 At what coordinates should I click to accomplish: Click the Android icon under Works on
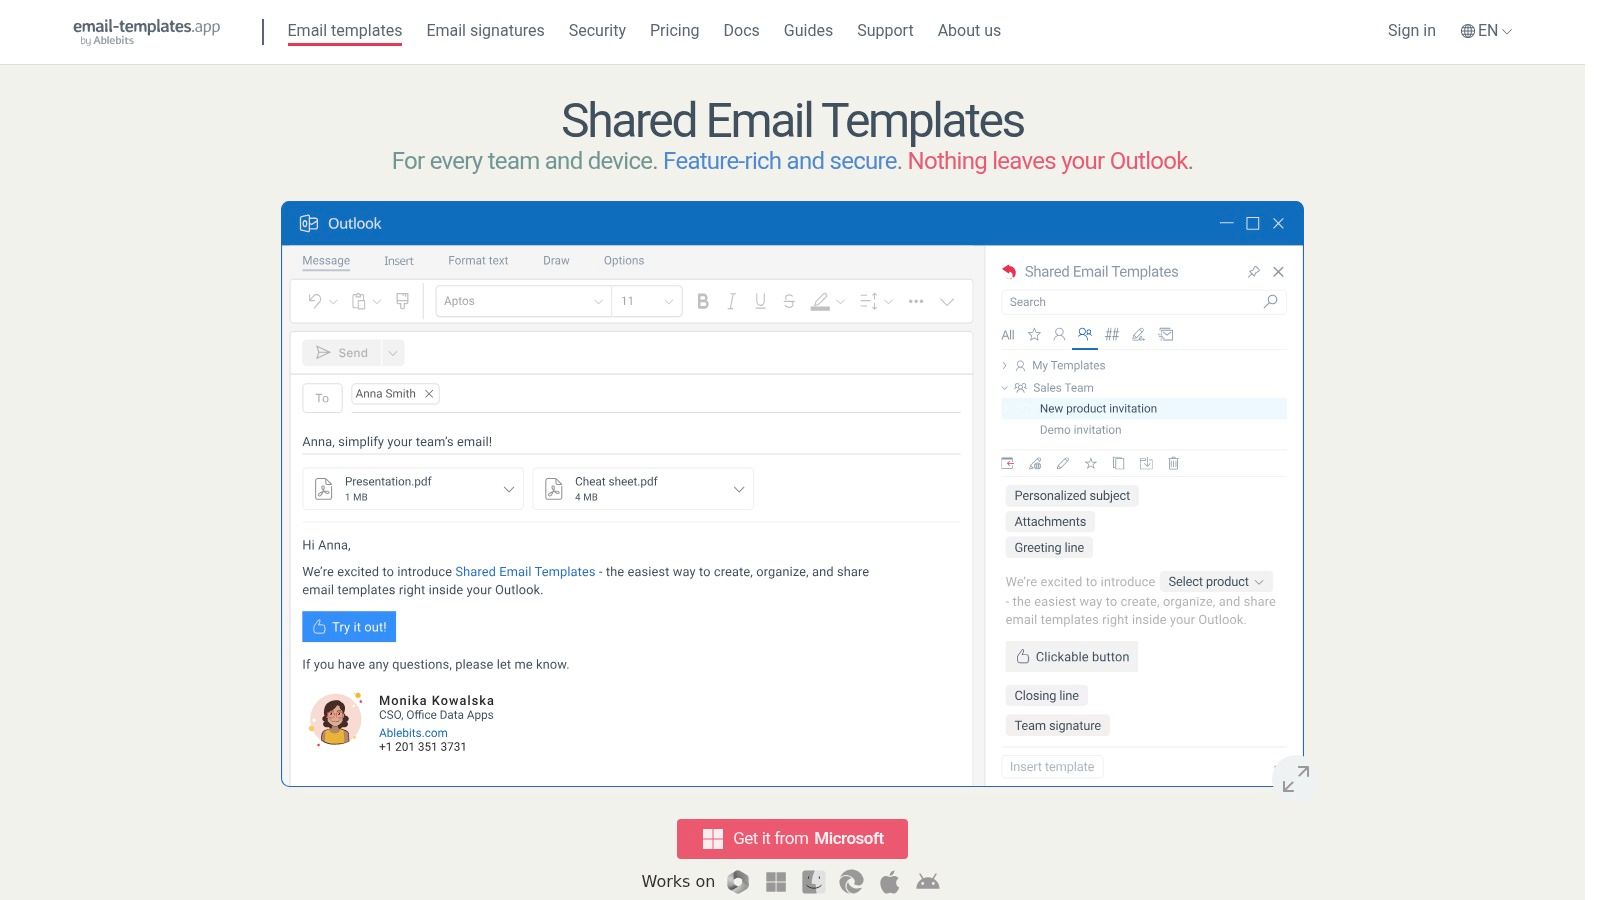pyautogui.click(x=928, y=881)
